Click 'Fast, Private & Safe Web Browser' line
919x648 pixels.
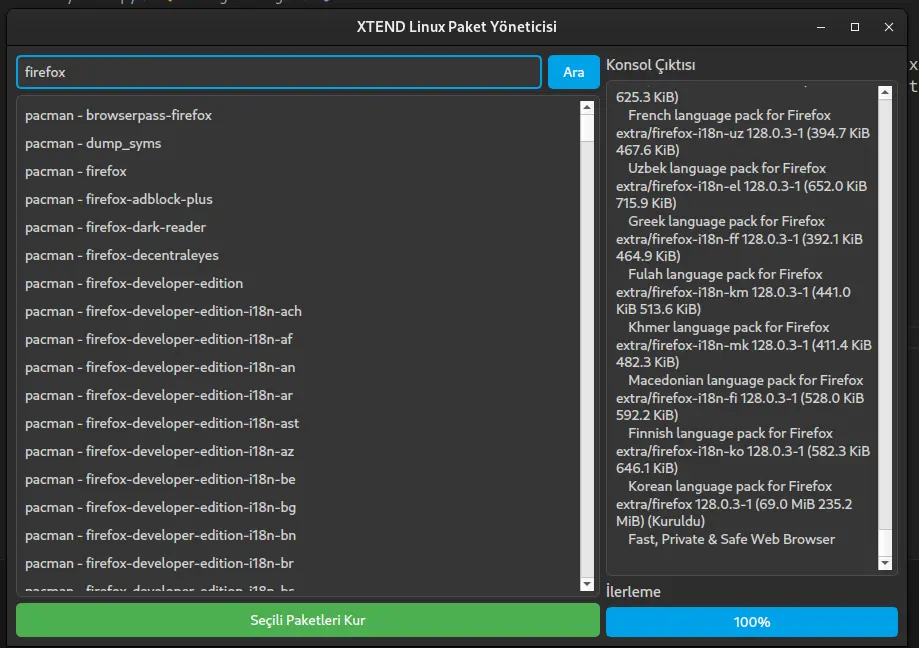tap(731, 540)
